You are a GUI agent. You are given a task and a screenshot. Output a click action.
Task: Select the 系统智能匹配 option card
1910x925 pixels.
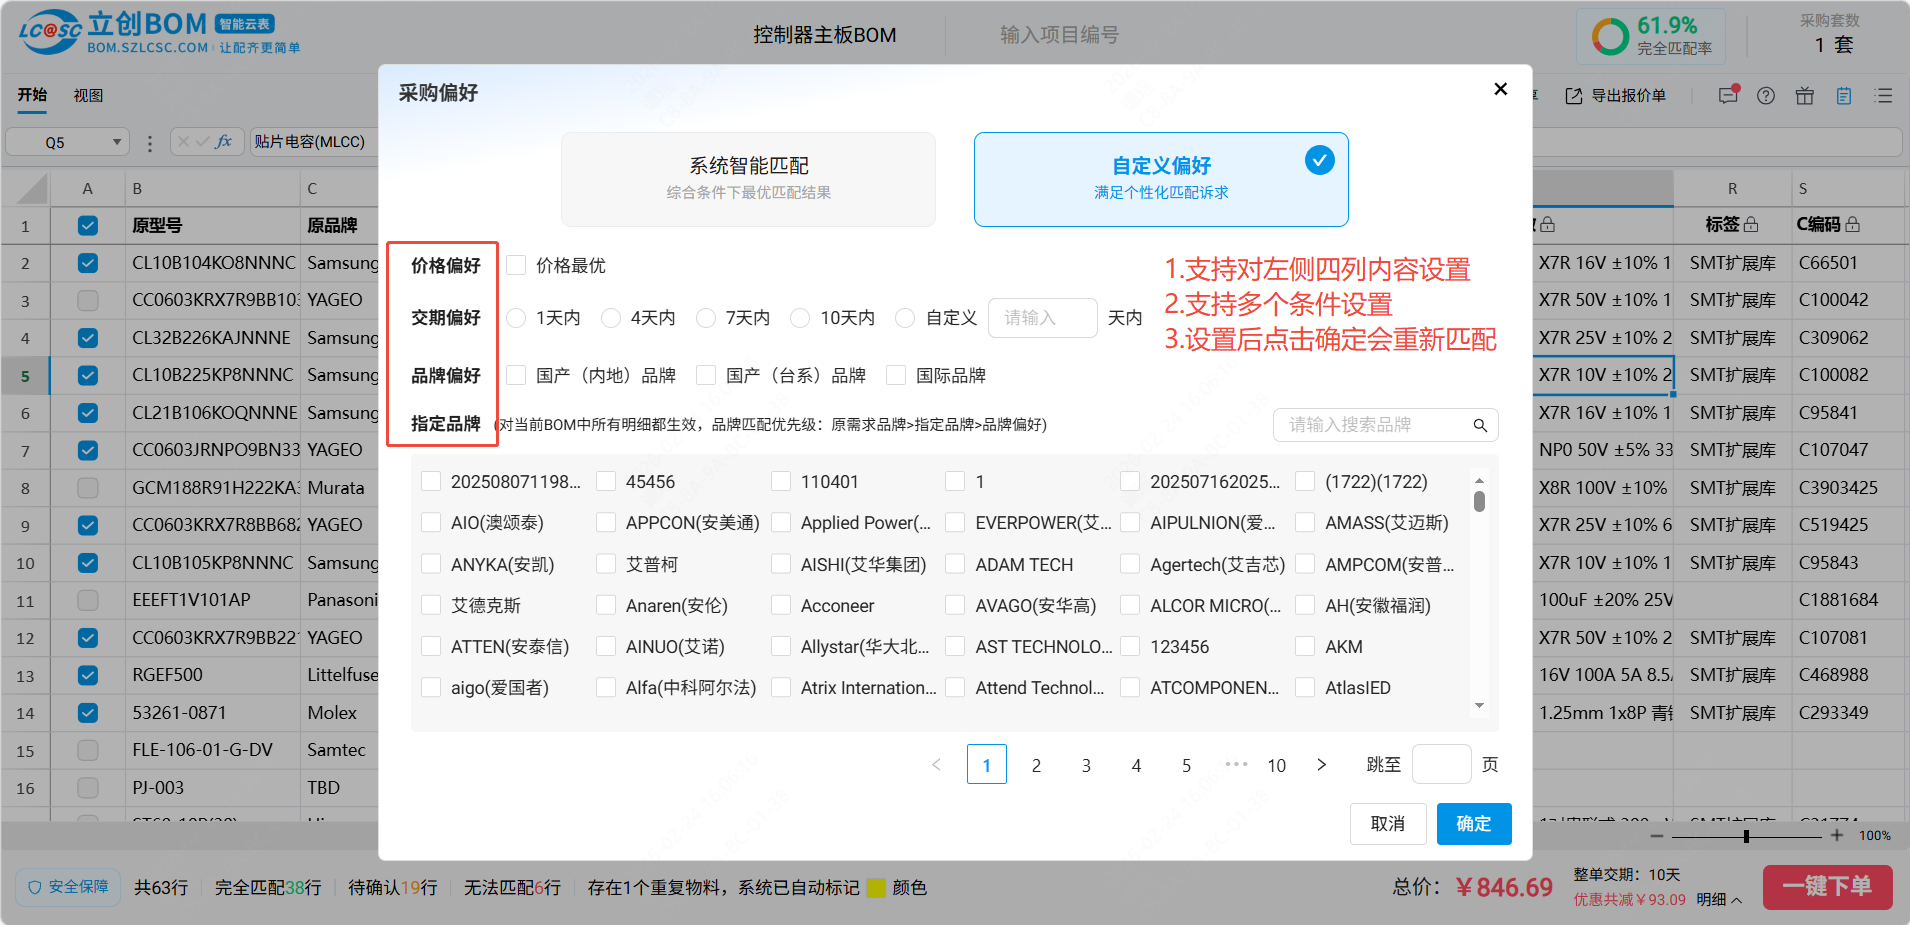point(748,178)
